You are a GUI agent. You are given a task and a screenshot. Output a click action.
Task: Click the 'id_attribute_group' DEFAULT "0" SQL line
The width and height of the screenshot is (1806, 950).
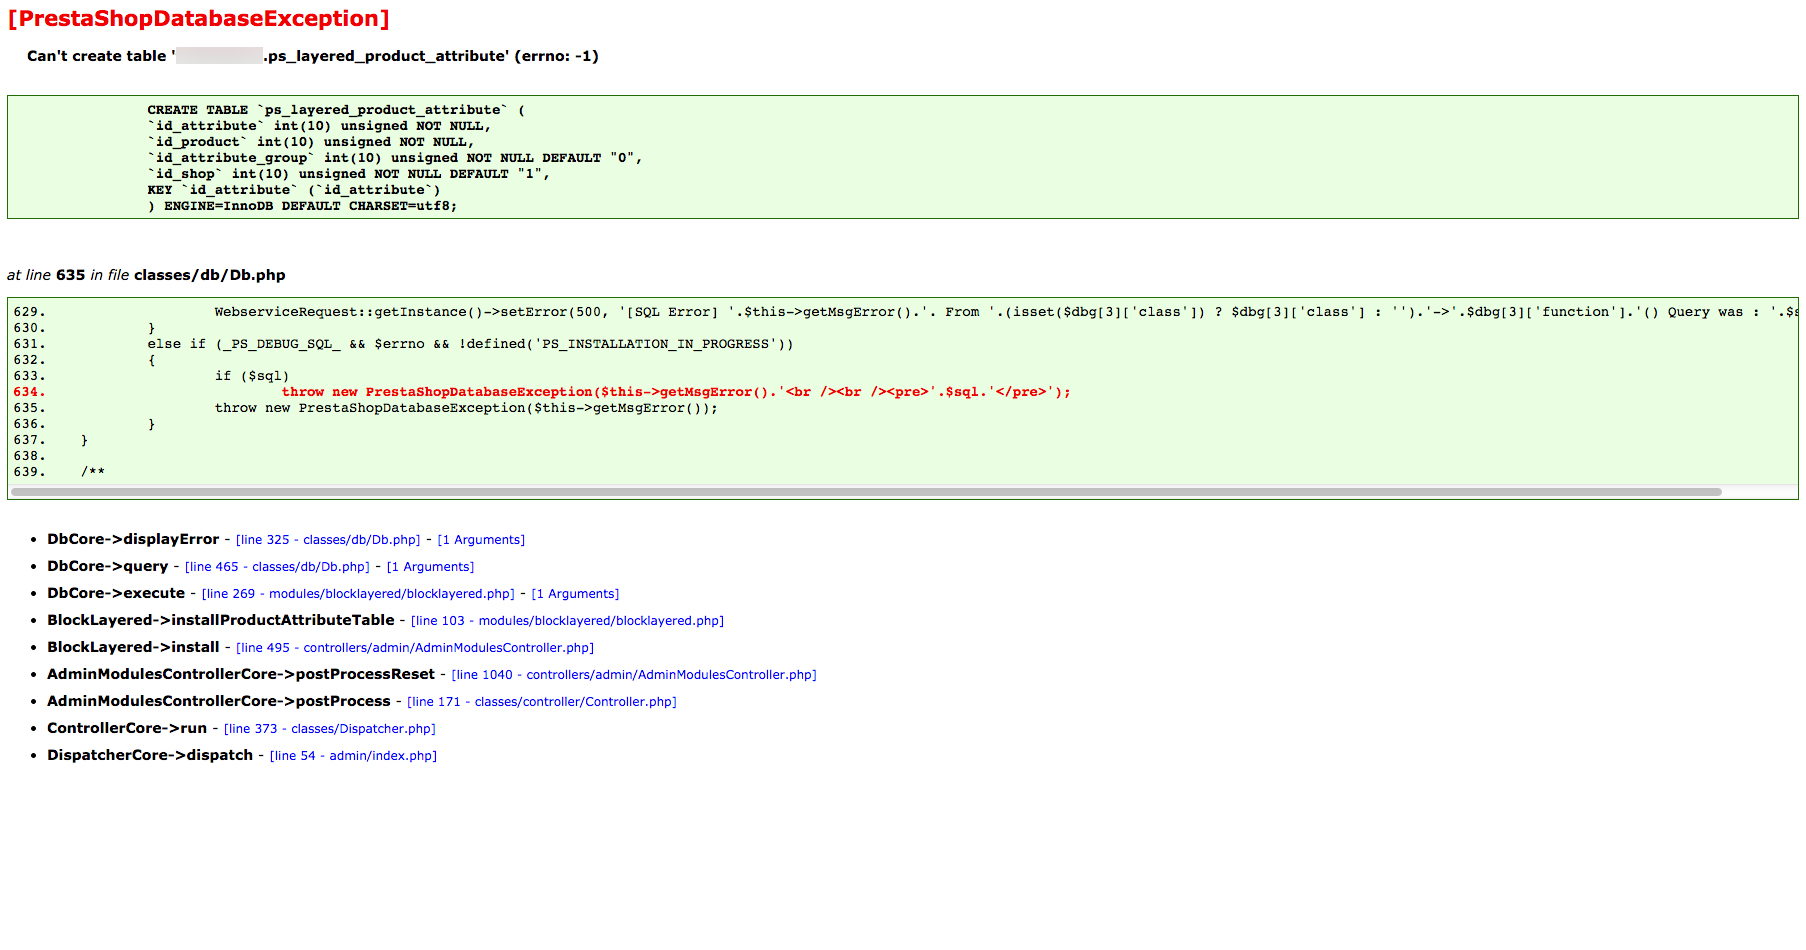[x=395, y=158]
